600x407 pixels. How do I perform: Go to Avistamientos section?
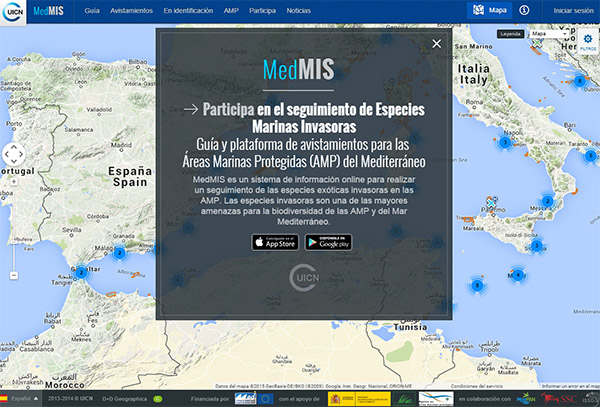tap(131, 11)
